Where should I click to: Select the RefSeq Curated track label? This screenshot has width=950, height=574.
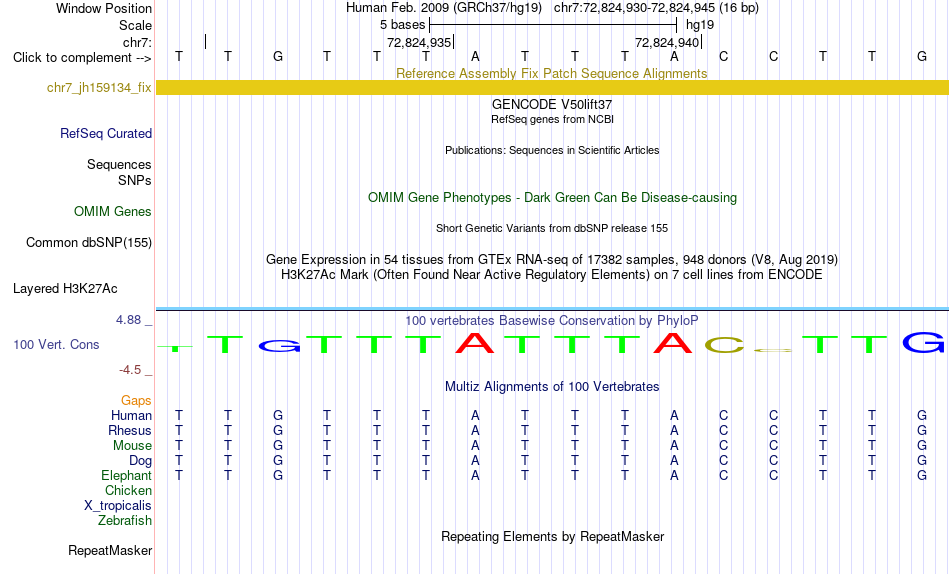[106, 133]
